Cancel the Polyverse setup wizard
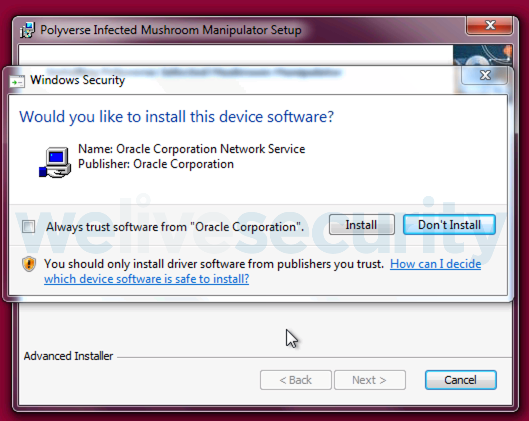Image resolution: width=529 pixels, height=421 pixels. point(461,380)
